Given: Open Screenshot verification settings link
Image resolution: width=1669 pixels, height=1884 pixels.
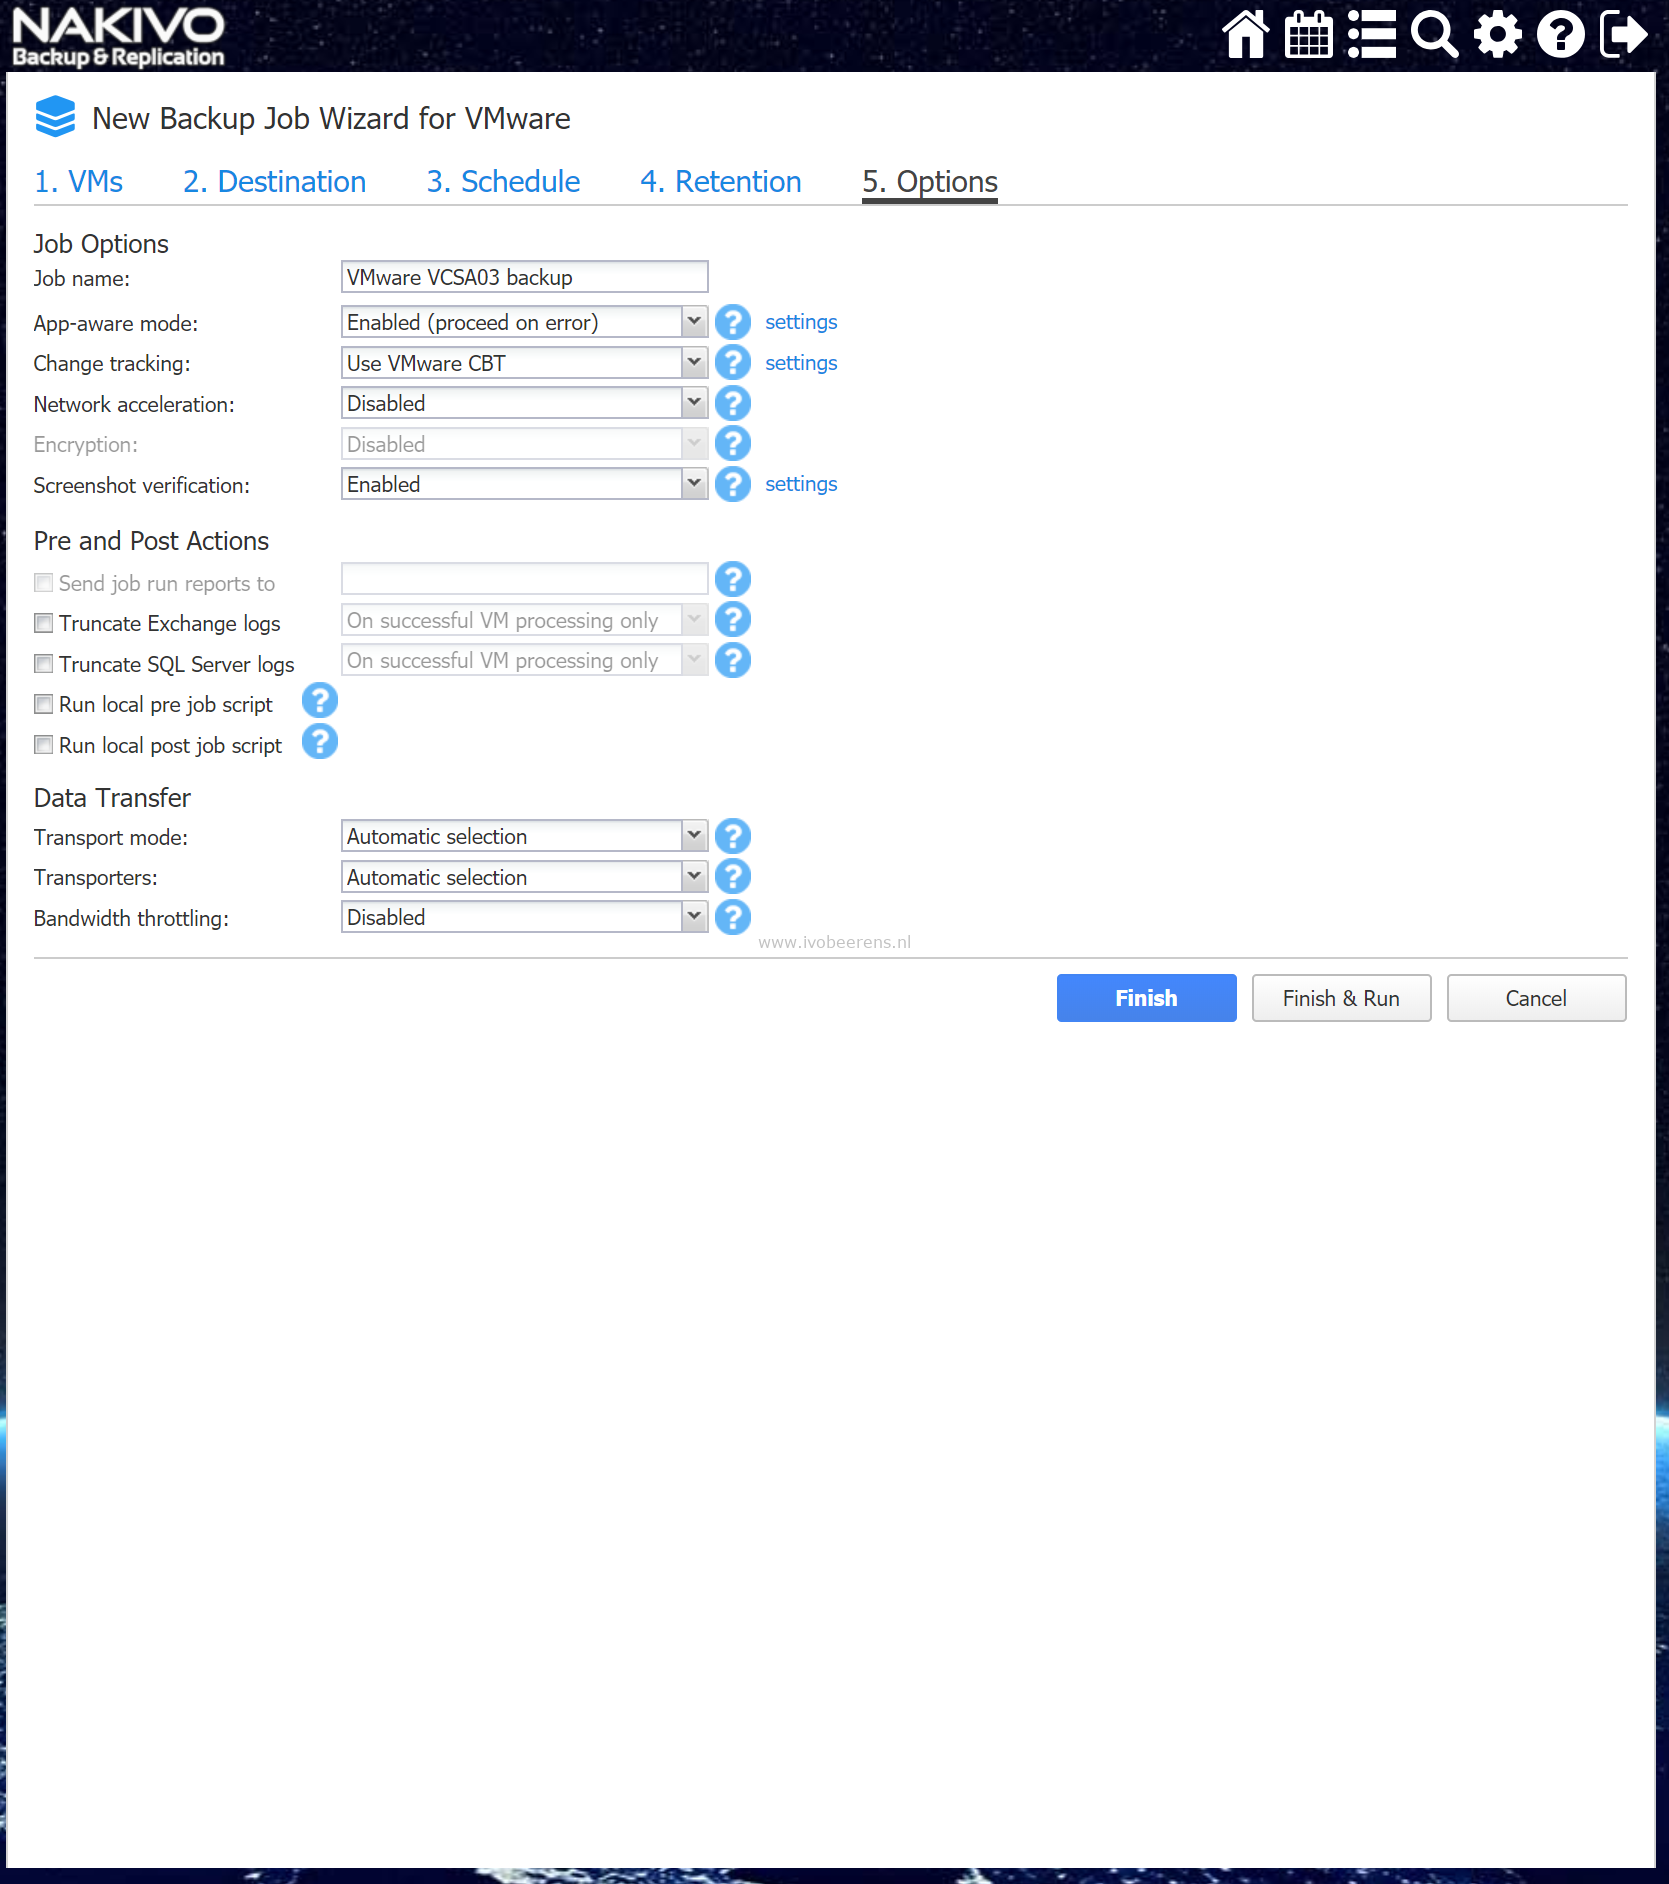Looking at the screenshot, I should (801, 484).
